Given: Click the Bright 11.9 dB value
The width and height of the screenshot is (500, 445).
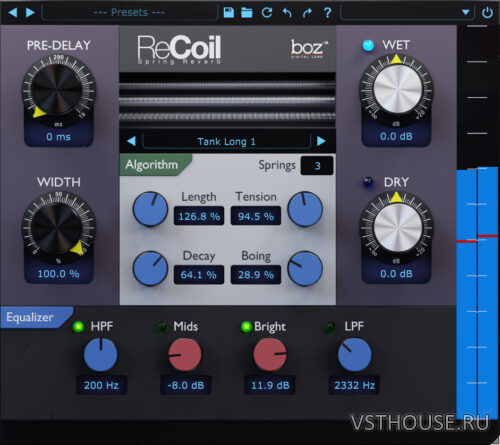Looking at the screenshot, I should (x=270, y=385).
